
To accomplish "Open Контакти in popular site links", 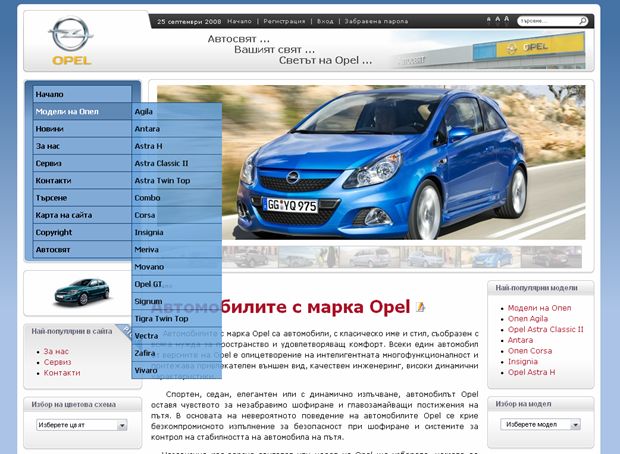I will click(x=62, y=373).
